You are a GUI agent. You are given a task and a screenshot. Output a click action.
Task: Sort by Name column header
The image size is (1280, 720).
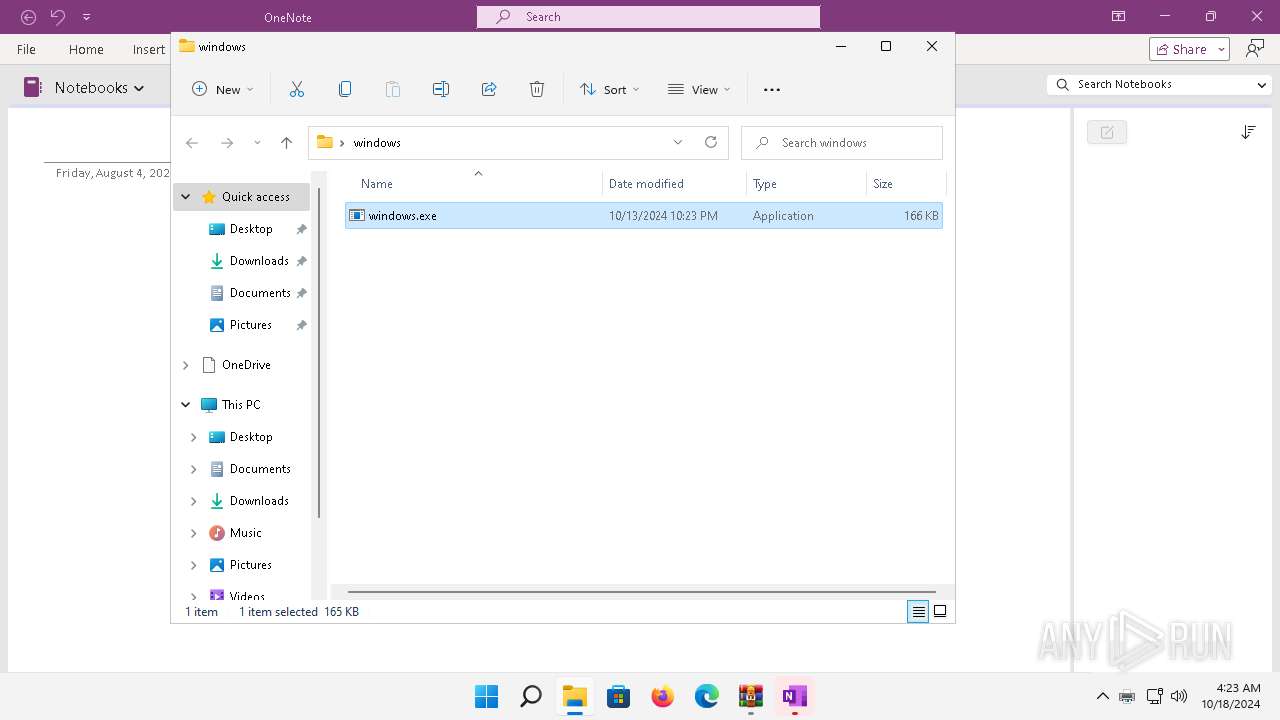click(x=377, y=184)
